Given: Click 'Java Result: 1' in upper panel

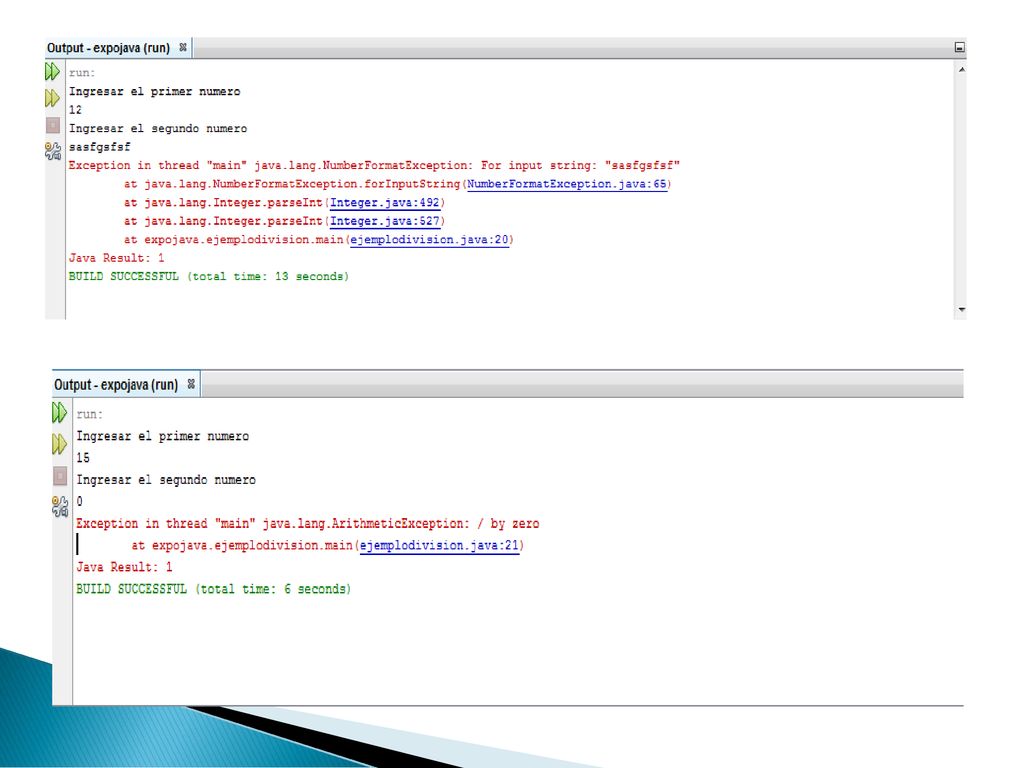Looking at the screenshot, I should [x=116, y=258].
